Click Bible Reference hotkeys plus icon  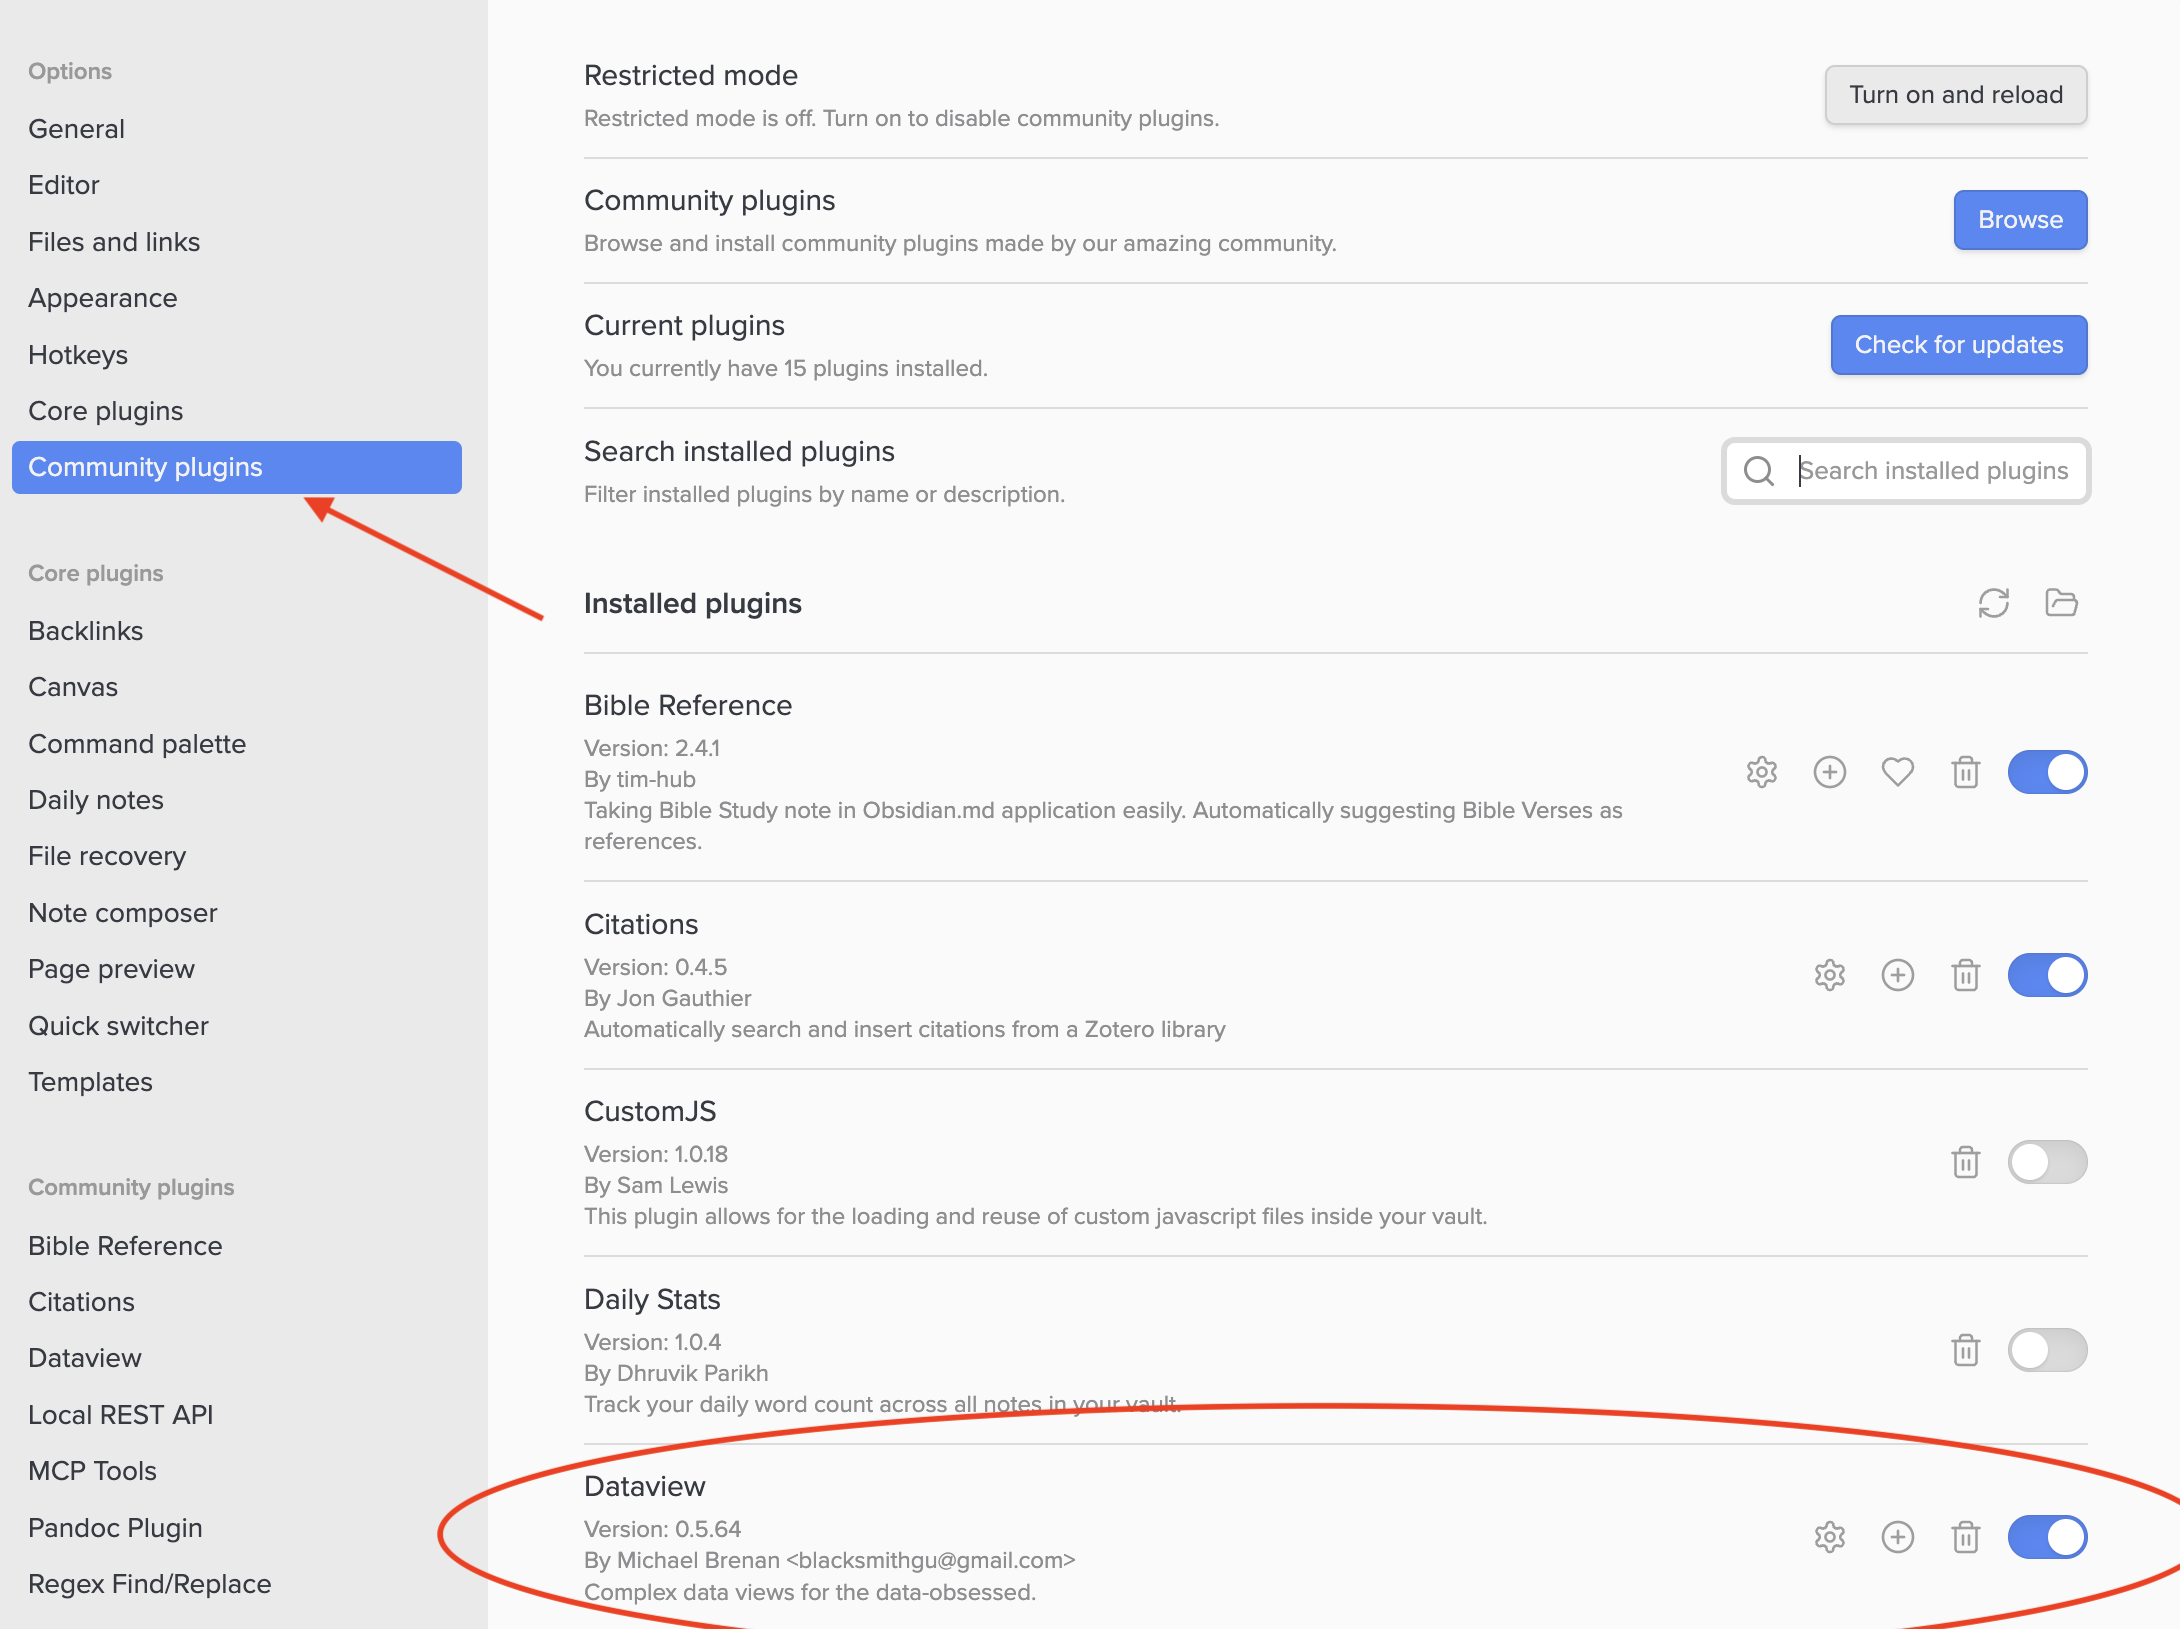coord(1829,772)
